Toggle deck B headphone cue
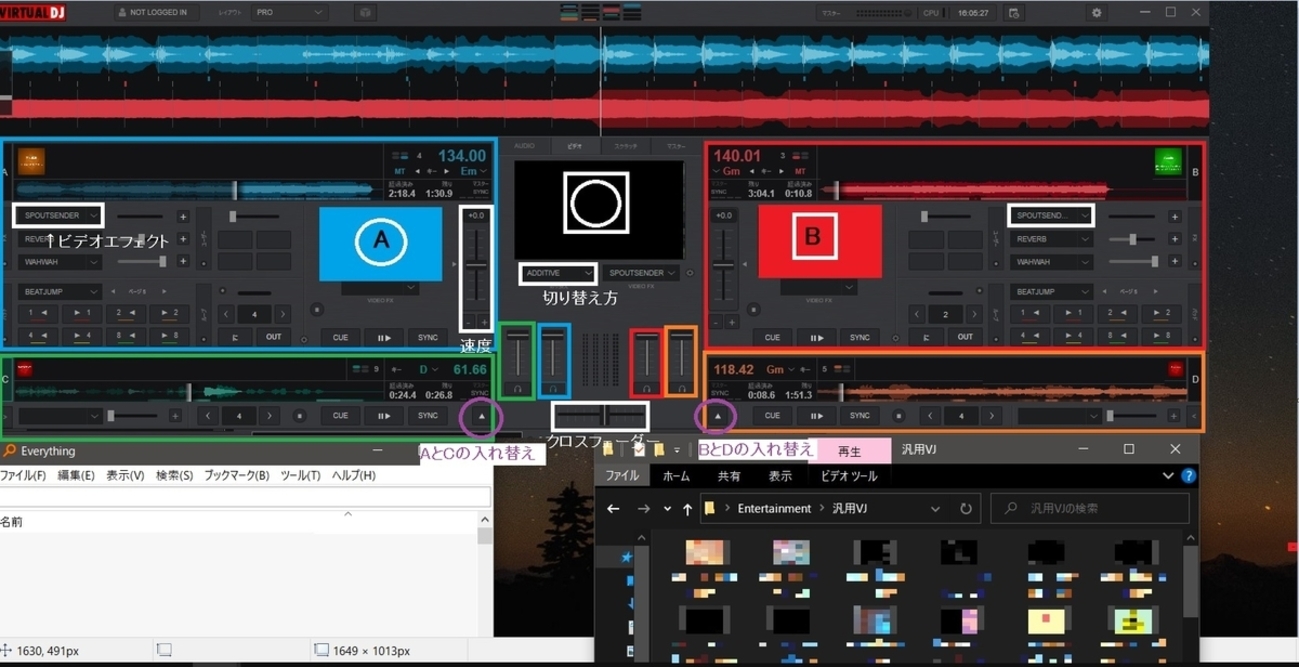 tap(647, 388)
